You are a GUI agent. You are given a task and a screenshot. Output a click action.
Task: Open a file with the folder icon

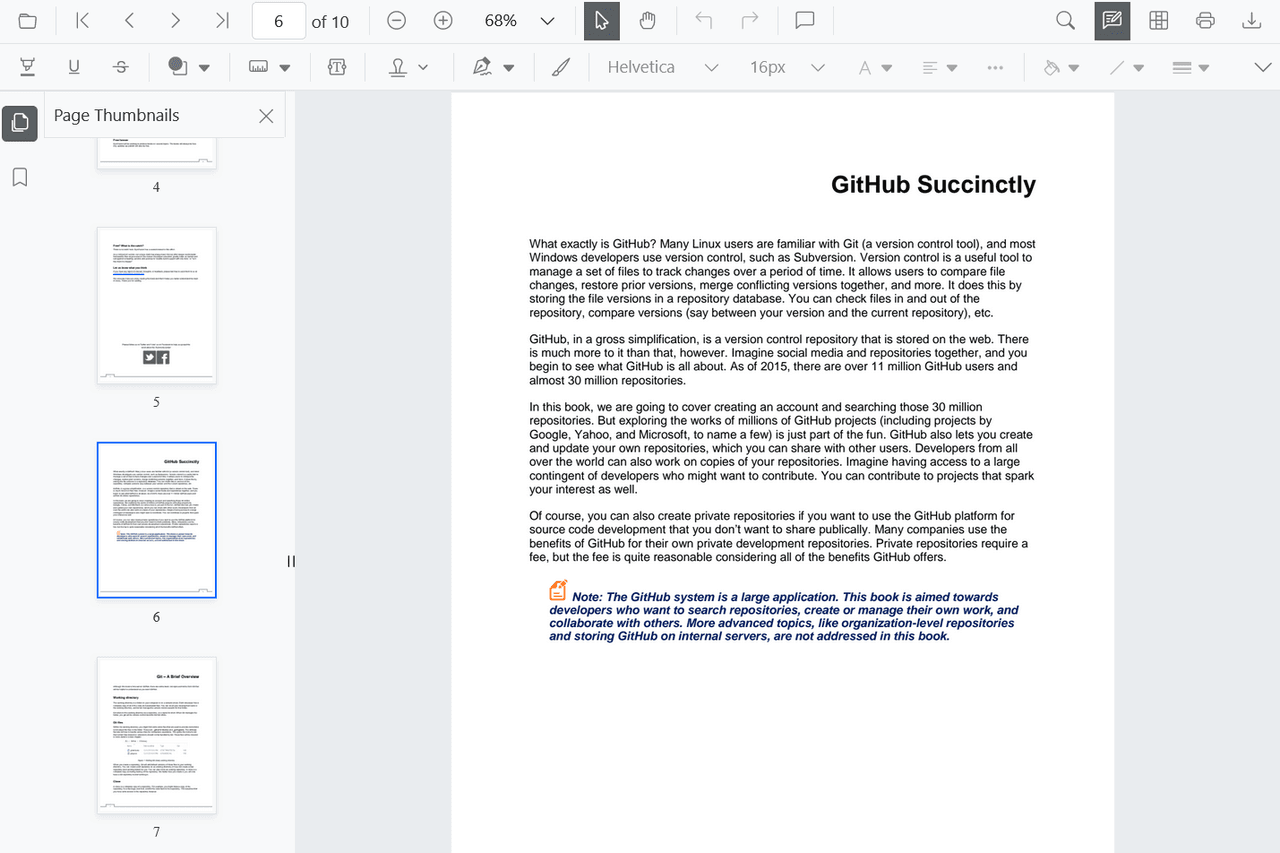[x=28, y=21]
